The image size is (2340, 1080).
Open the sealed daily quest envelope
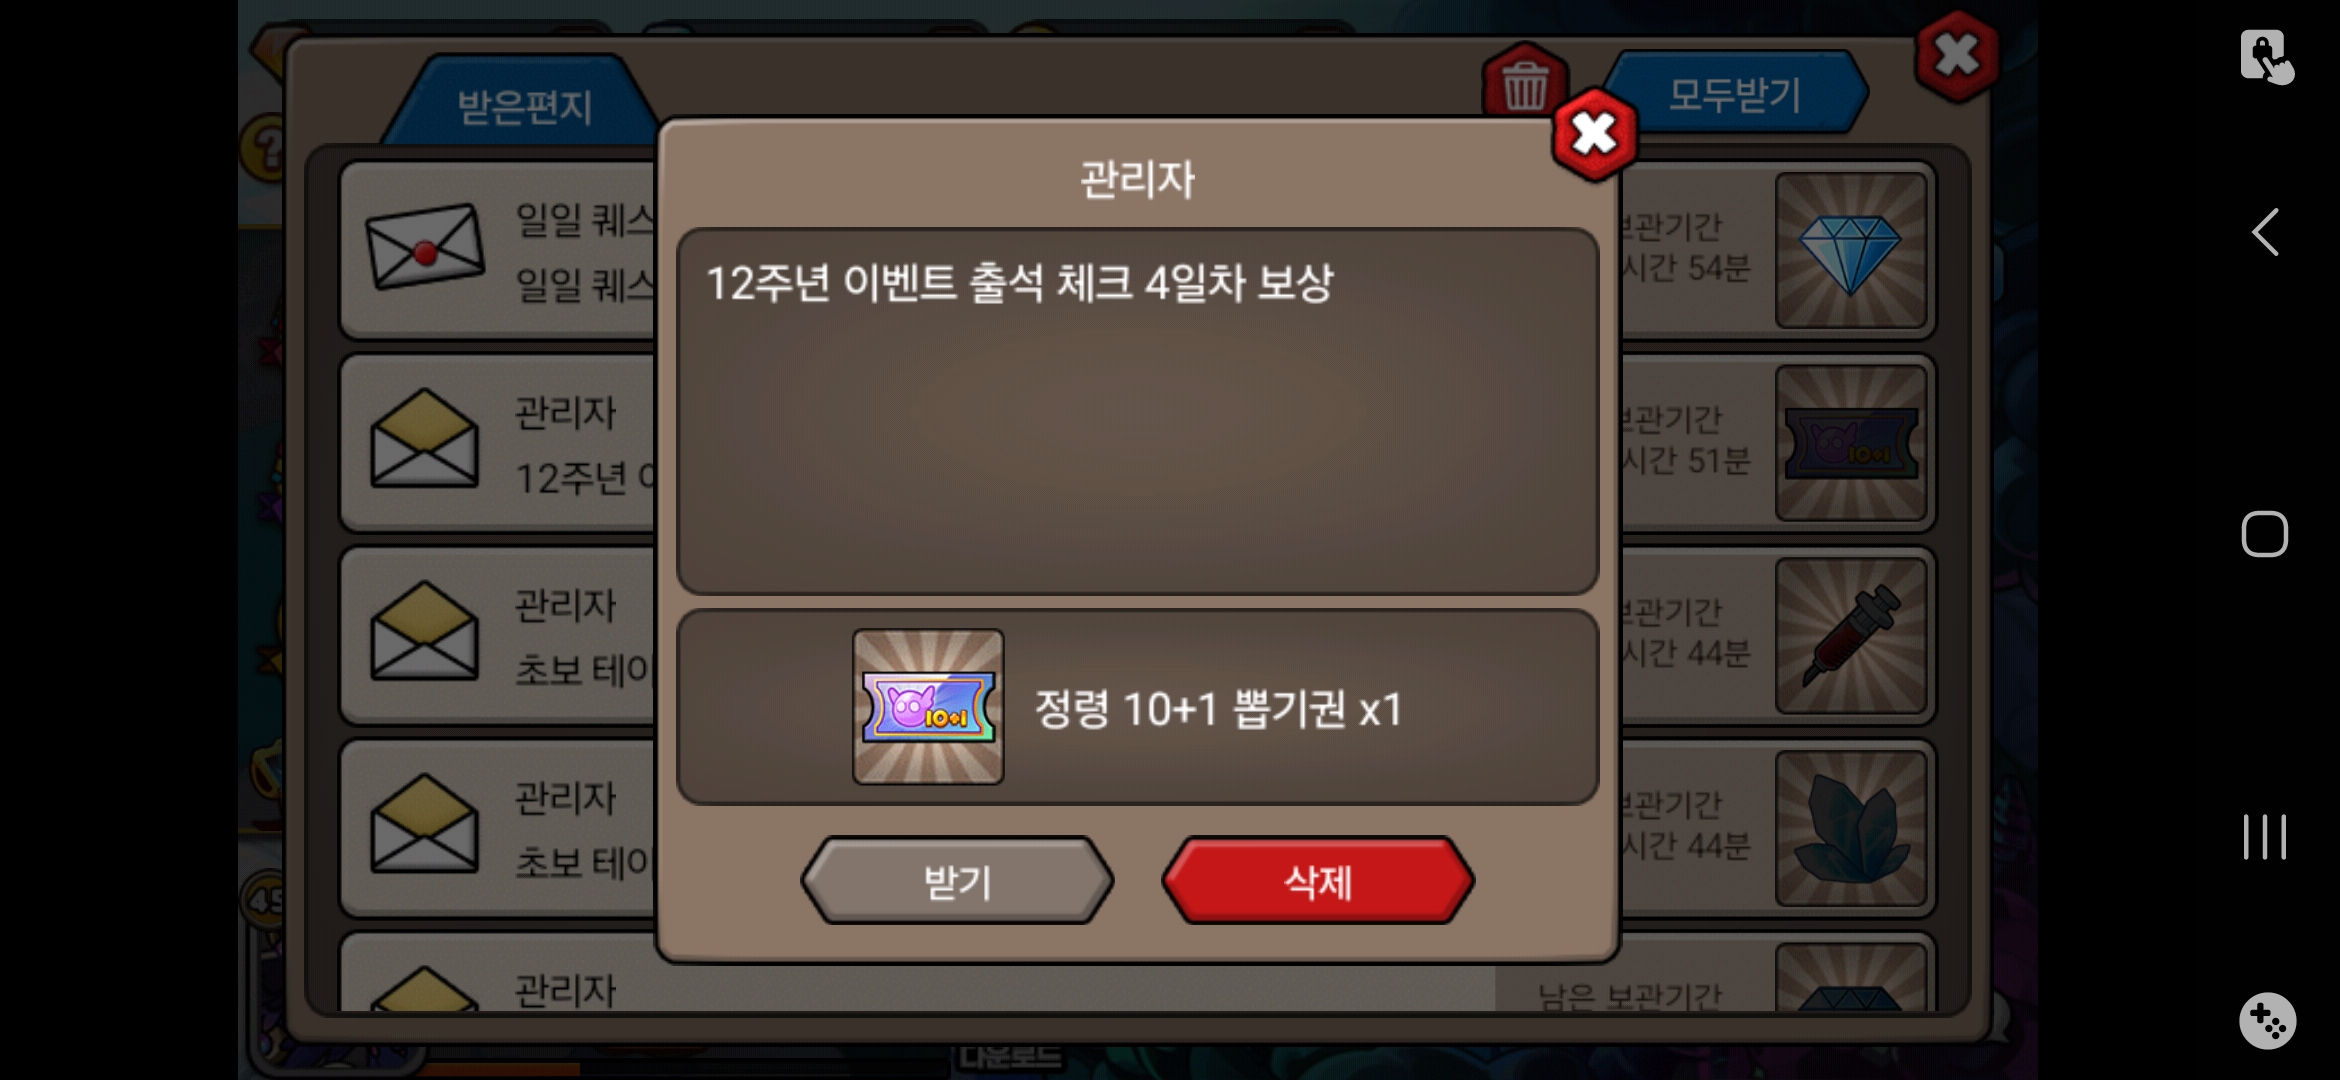pos(425,247)
